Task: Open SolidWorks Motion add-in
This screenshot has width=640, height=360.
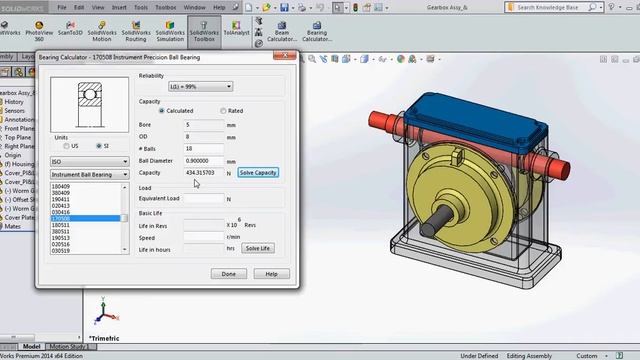Action: tap(102, 31)
